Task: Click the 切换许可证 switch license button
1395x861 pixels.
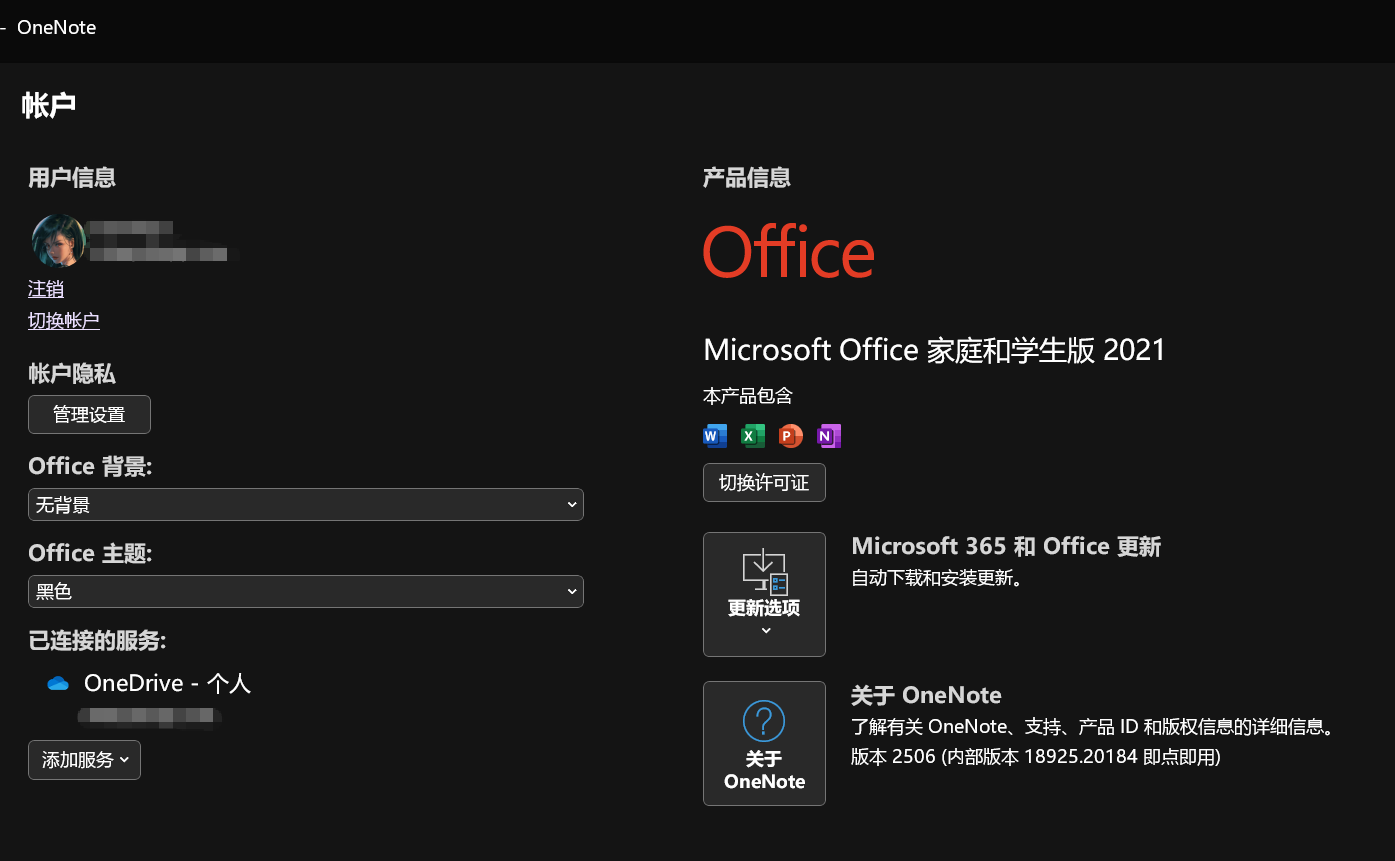Action: pos(764,483)
